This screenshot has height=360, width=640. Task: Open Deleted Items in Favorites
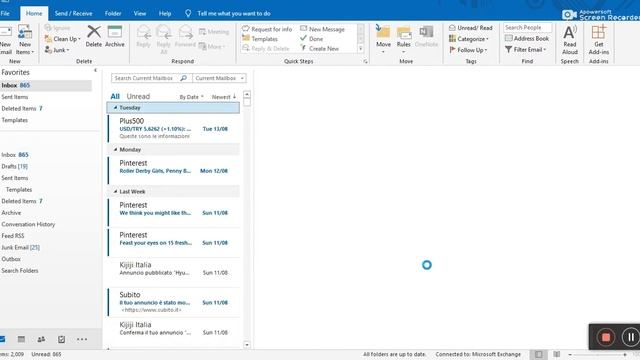[x=22, y=109]
